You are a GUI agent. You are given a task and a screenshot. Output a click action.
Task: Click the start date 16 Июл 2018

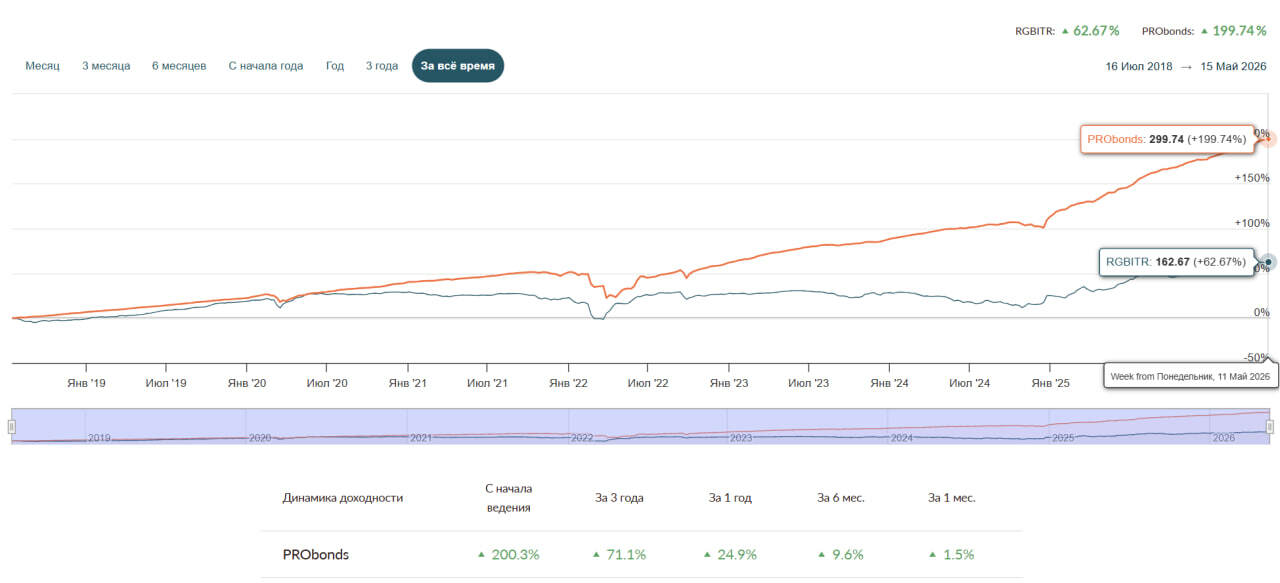point(1139,66)
